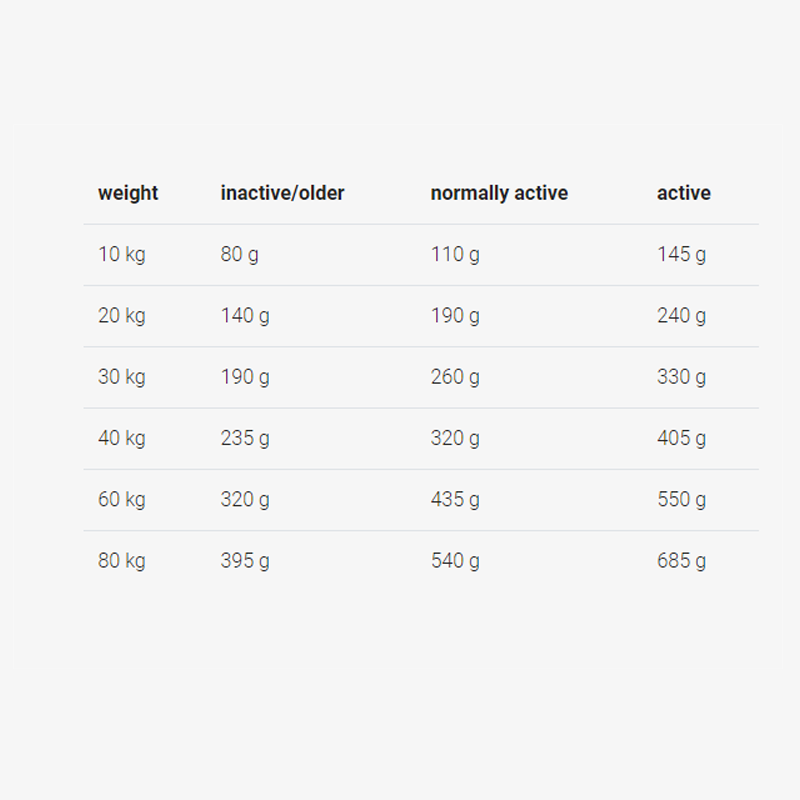Click the 80 g inactive value
Screen dimensions: 800x800
239,255
